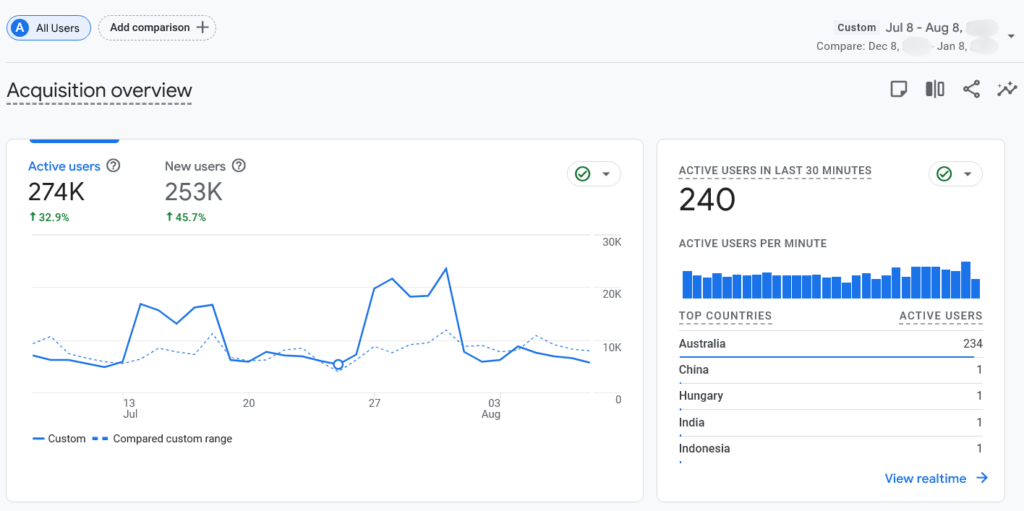Click the 30K y-axis label

tap(612, 242)
